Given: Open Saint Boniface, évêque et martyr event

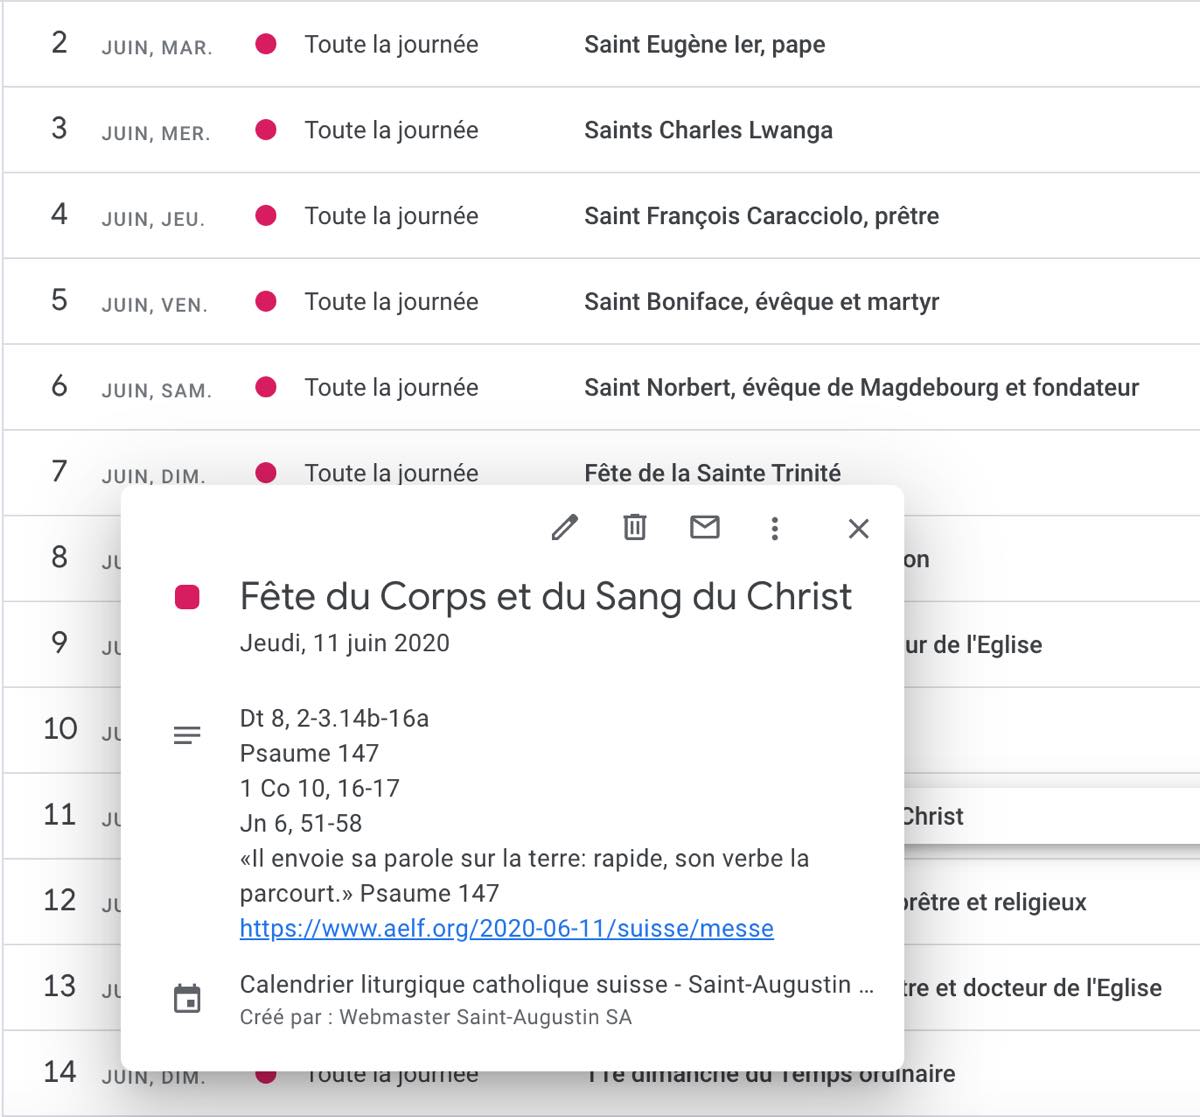Looking at the screenshot, I should (x=761, y=302).
